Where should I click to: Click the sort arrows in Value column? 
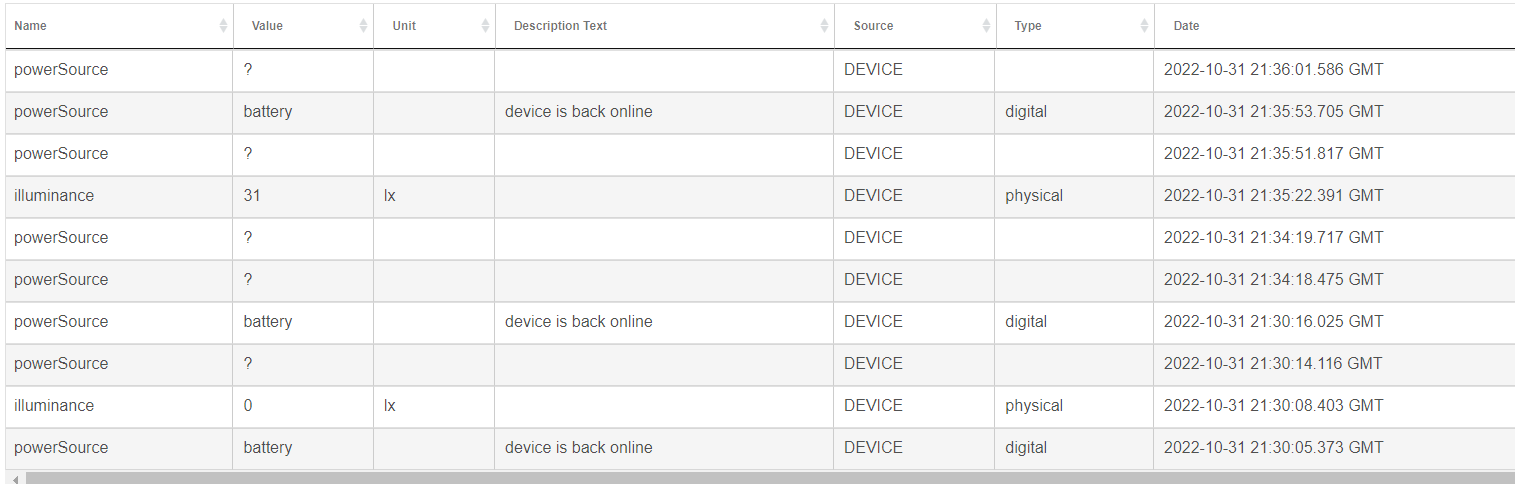(x=363, y=26)
